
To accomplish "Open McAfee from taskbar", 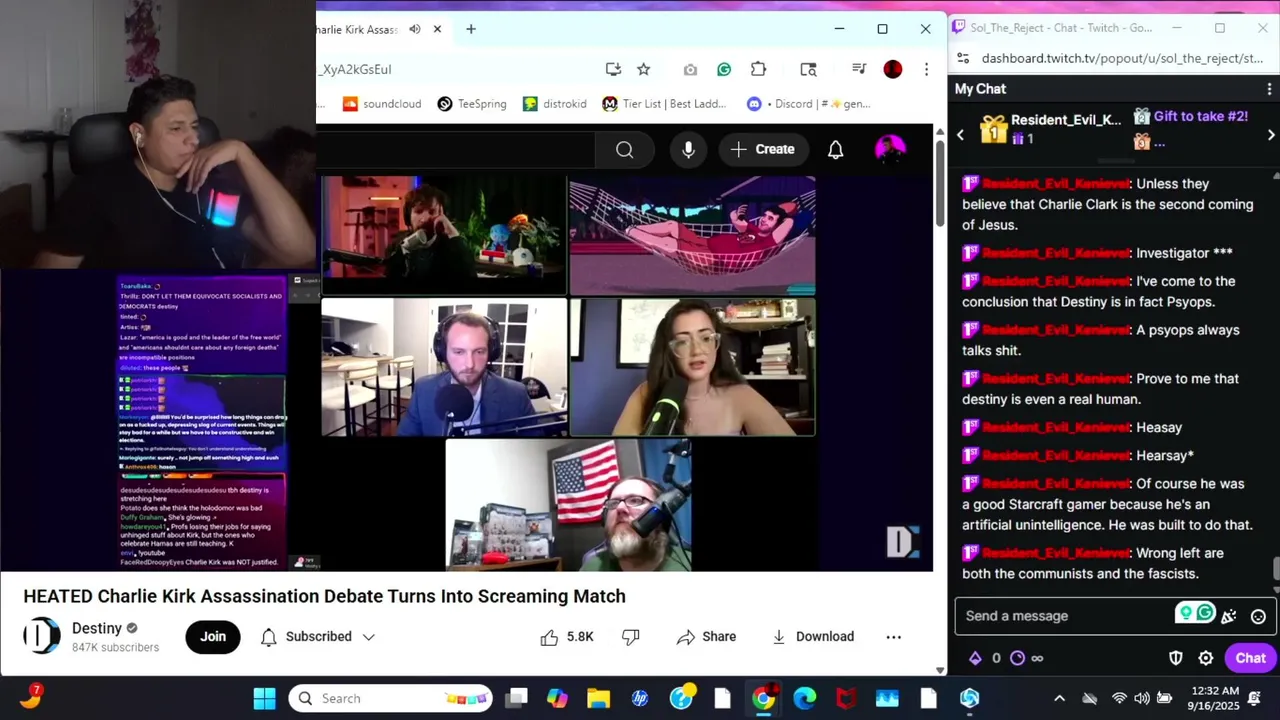I will coord(846,698).
